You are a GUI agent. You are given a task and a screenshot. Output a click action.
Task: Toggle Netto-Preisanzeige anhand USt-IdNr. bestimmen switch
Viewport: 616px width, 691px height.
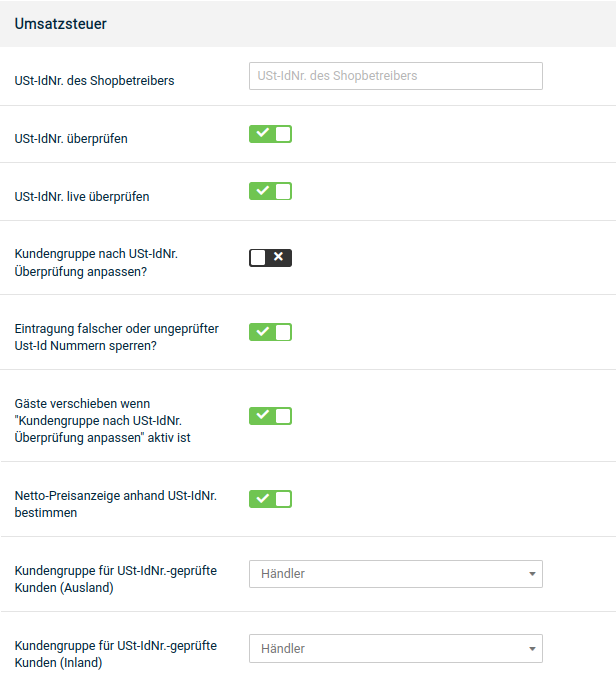coord(270,499)
